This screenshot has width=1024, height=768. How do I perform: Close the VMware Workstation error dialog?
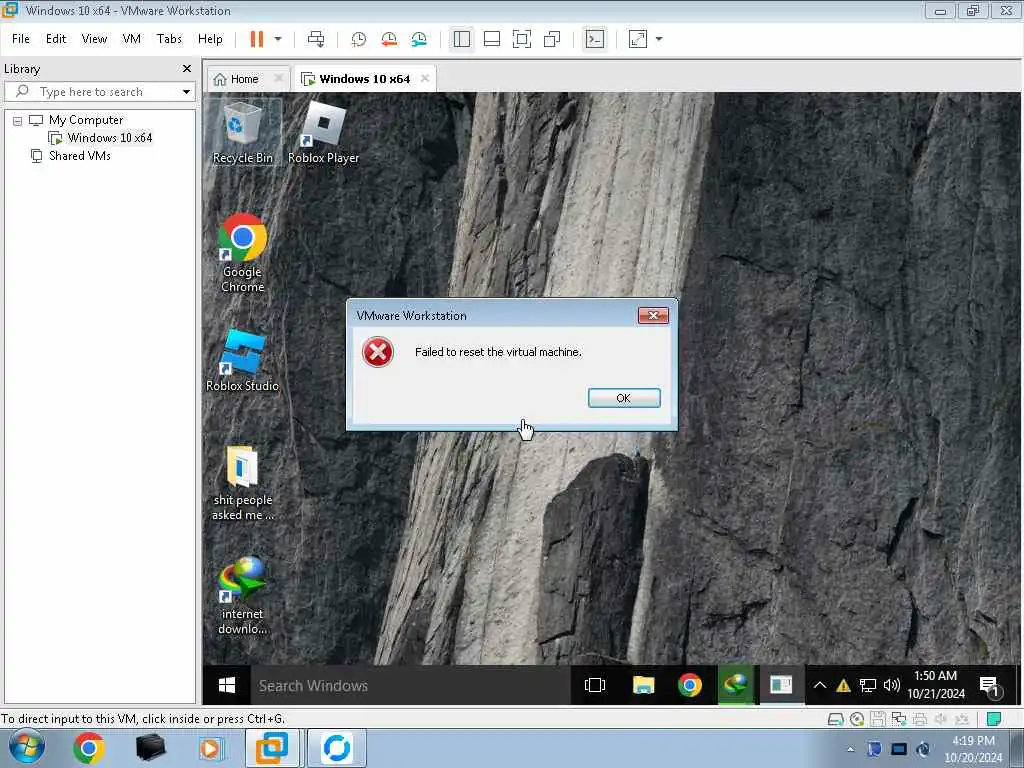coord(652,315)
